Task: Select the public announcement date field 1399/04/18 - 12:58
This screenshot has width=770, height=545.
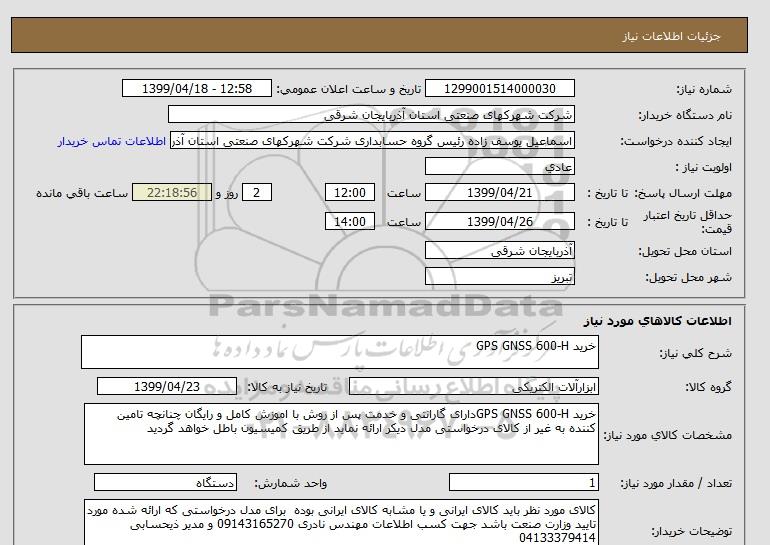Action: click(x=196, y=88)
